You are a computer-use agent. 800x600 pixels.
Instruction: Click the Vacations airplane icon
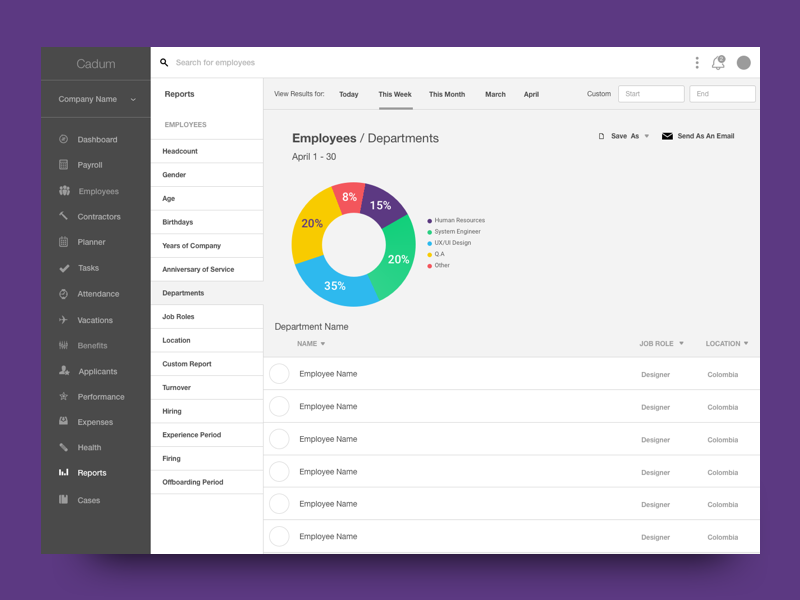(63, 319)
